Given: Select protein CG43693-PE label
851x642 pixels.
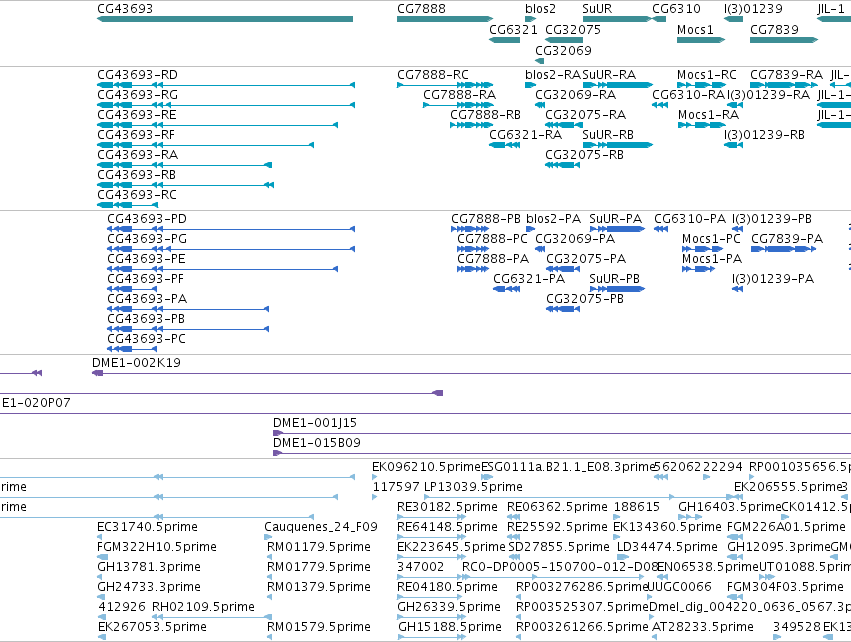Looking at the screenshot, I should point(147,259).
